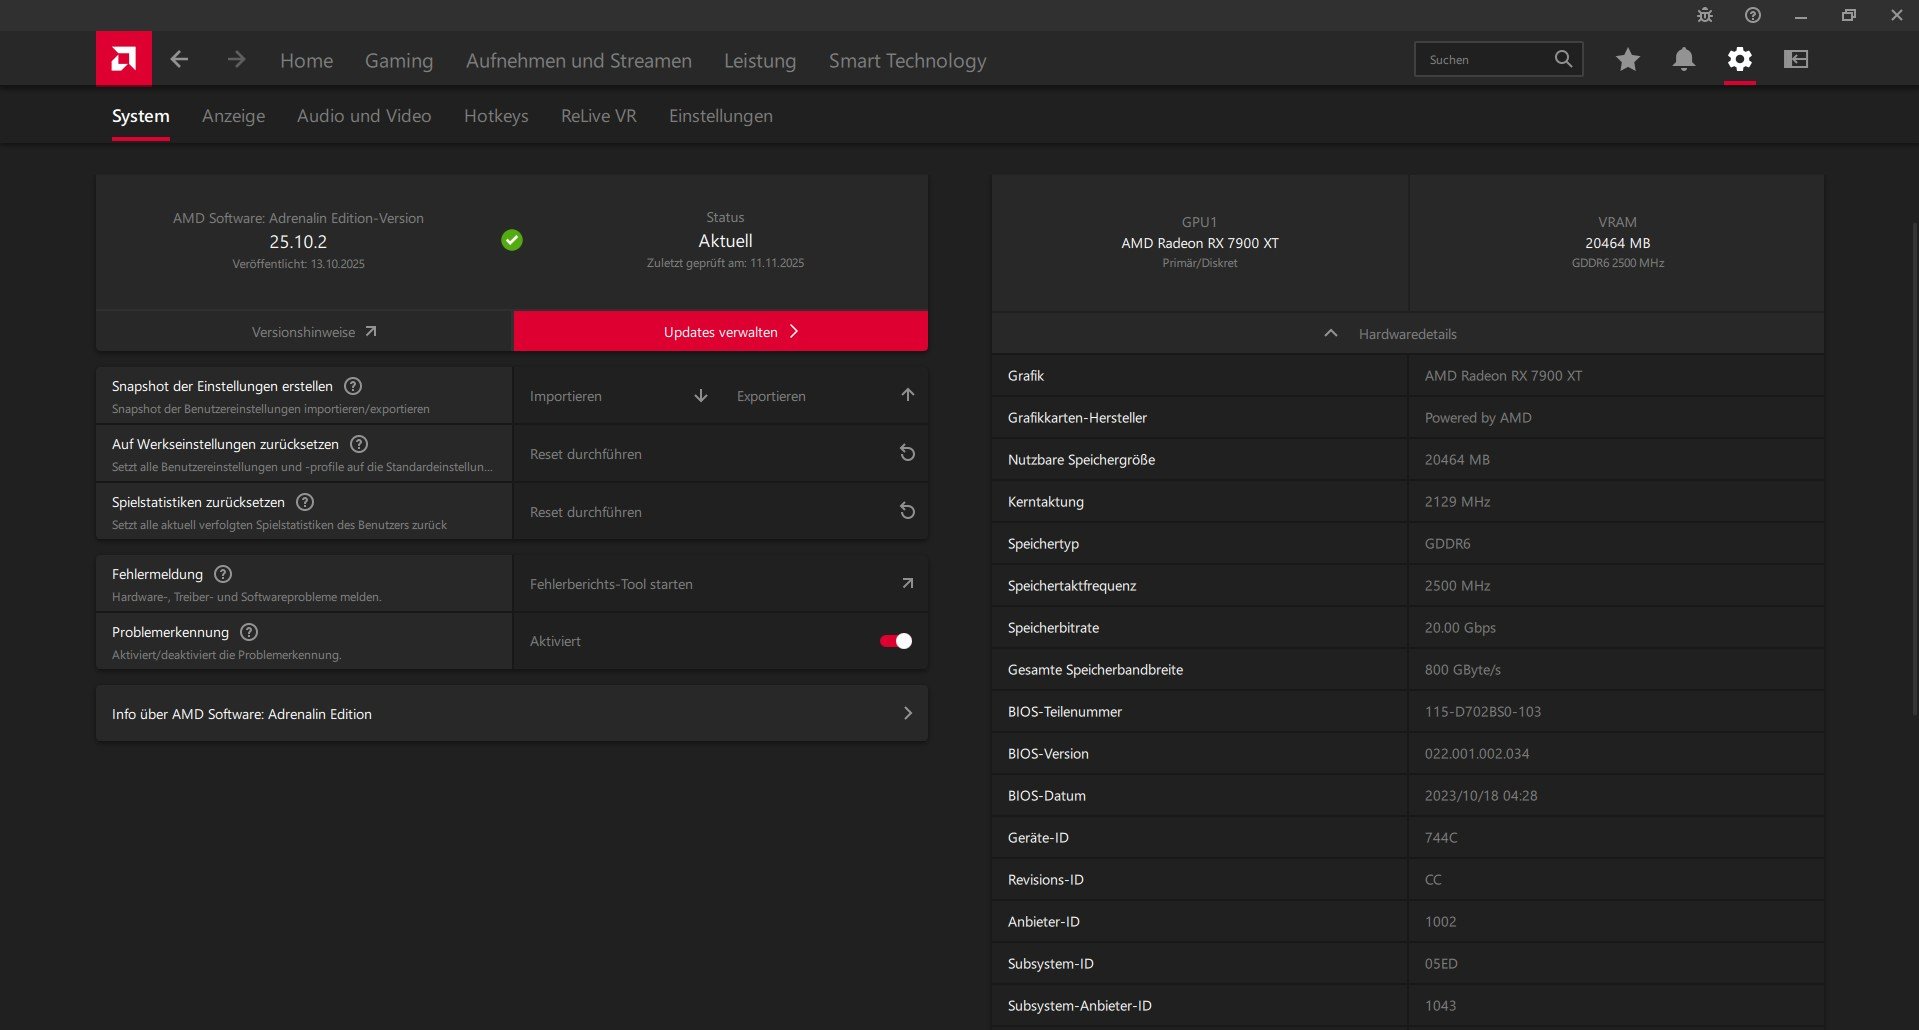Click Subsystem-Anbieter-ID value 1043
Image resolution: width=1919 pixels, height=1030 pixels.
tap(1441, 1006)
